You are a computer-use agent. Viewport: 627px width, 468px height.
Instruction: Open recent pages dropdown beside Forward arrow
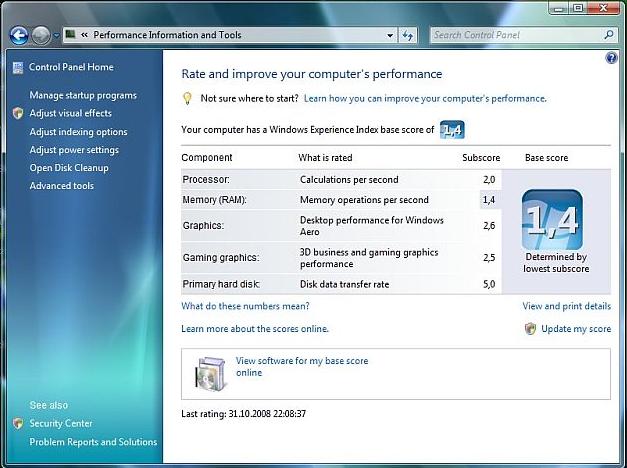[56, 36]
